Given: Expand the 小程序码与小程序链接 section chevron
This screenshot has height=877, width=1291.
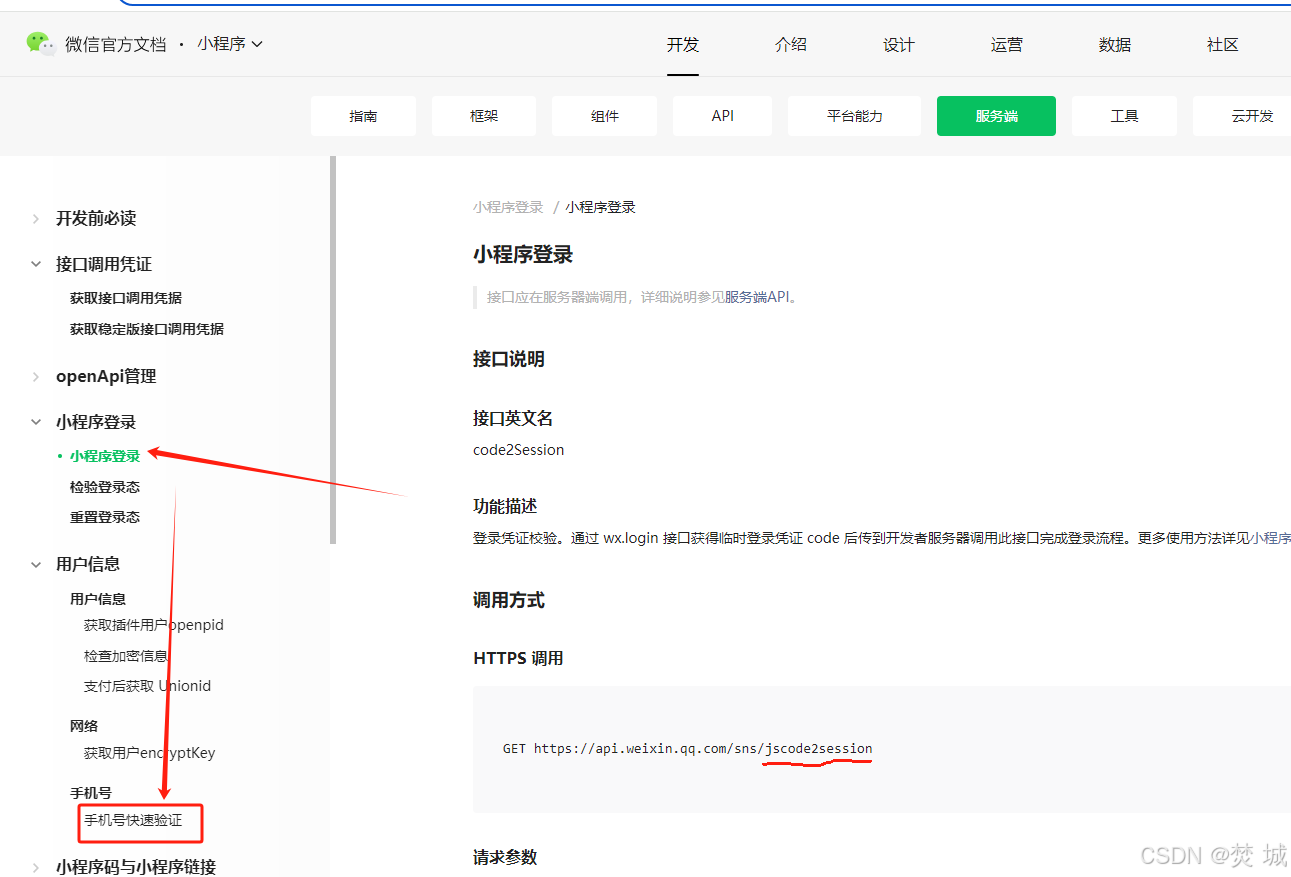Looking at the screenshot, I should 36,867.
